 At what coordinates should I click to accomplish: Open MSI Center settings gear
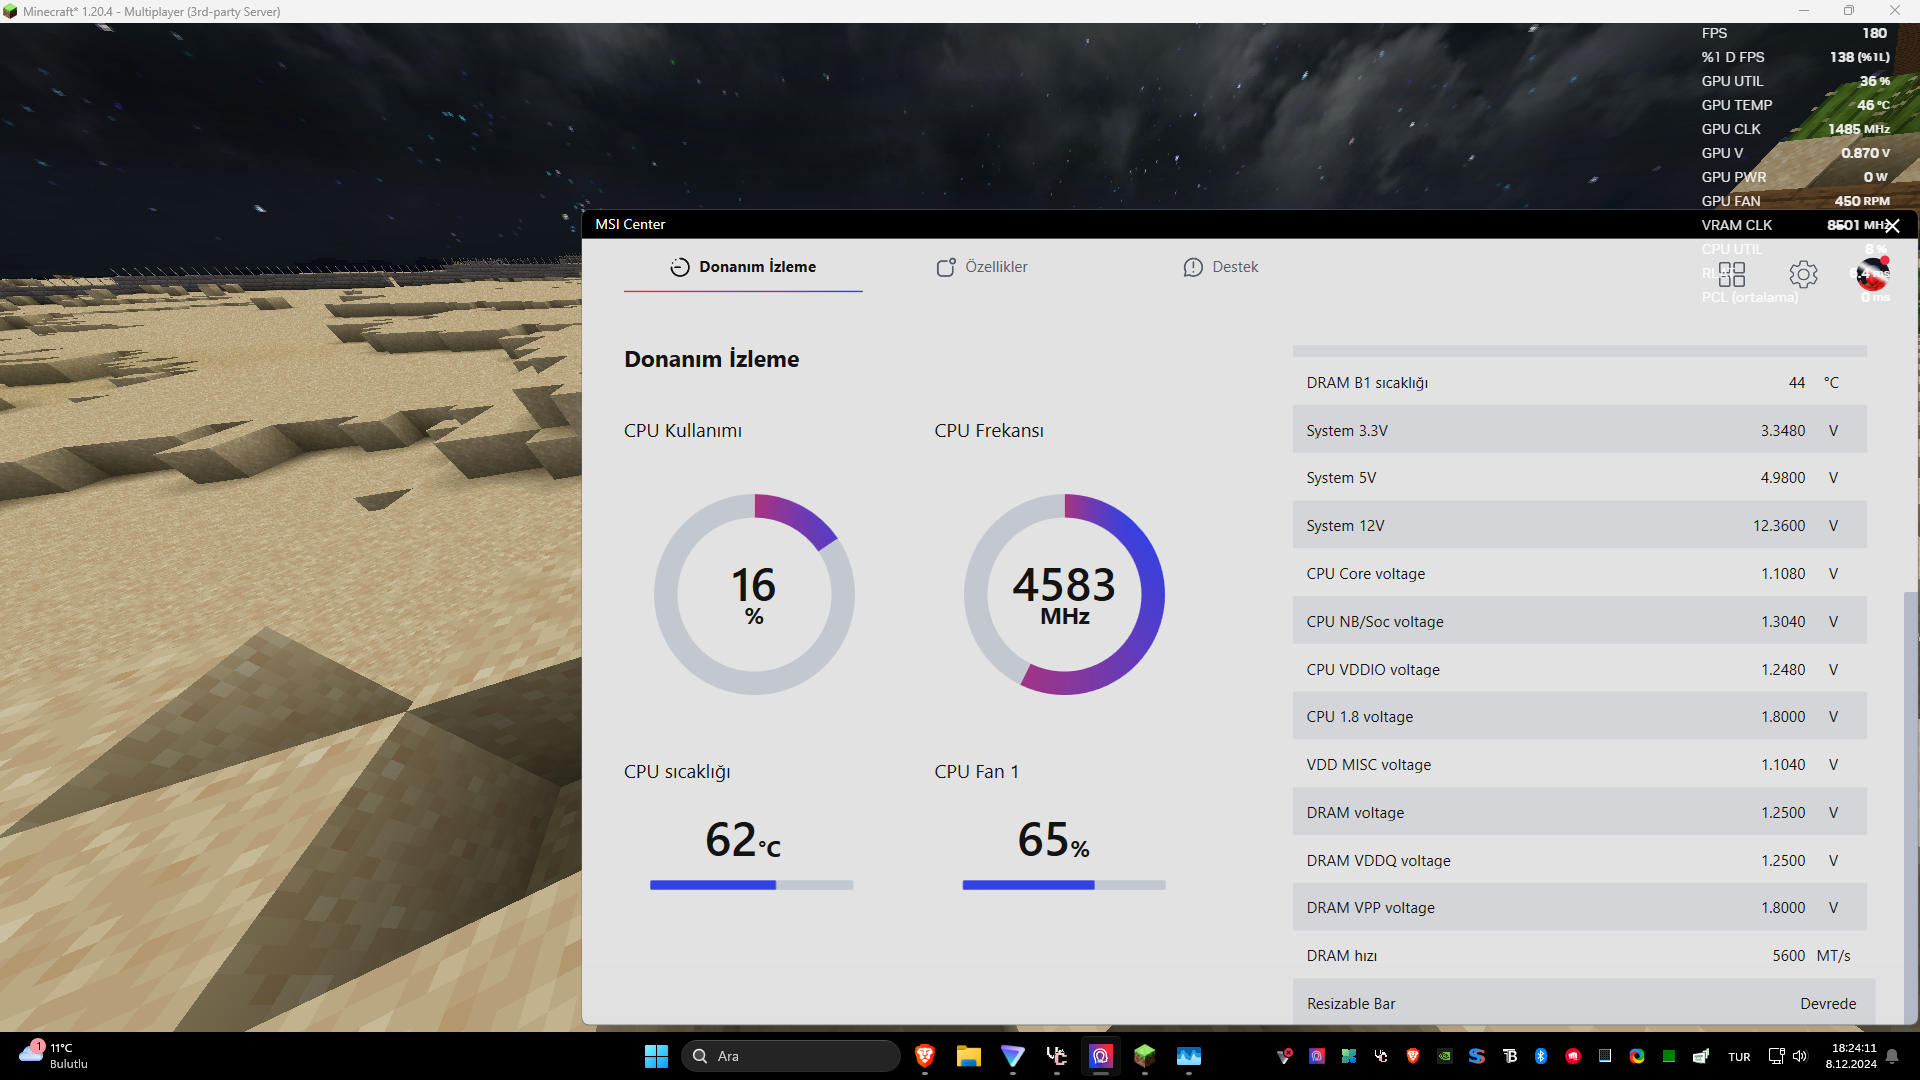coord(1803,274)
